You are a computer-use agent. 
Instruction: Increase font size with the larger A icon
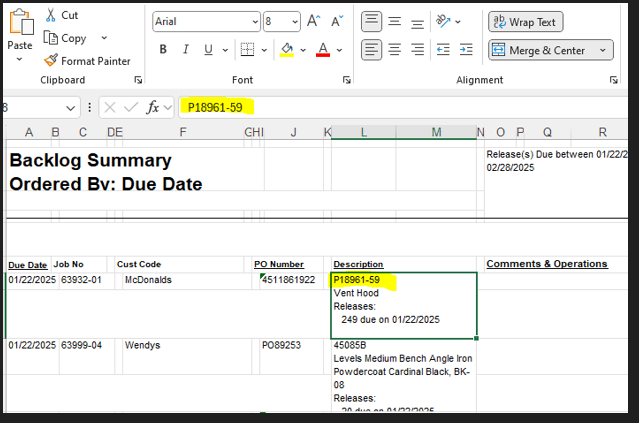pyautogui.click(x=313, y=21)
